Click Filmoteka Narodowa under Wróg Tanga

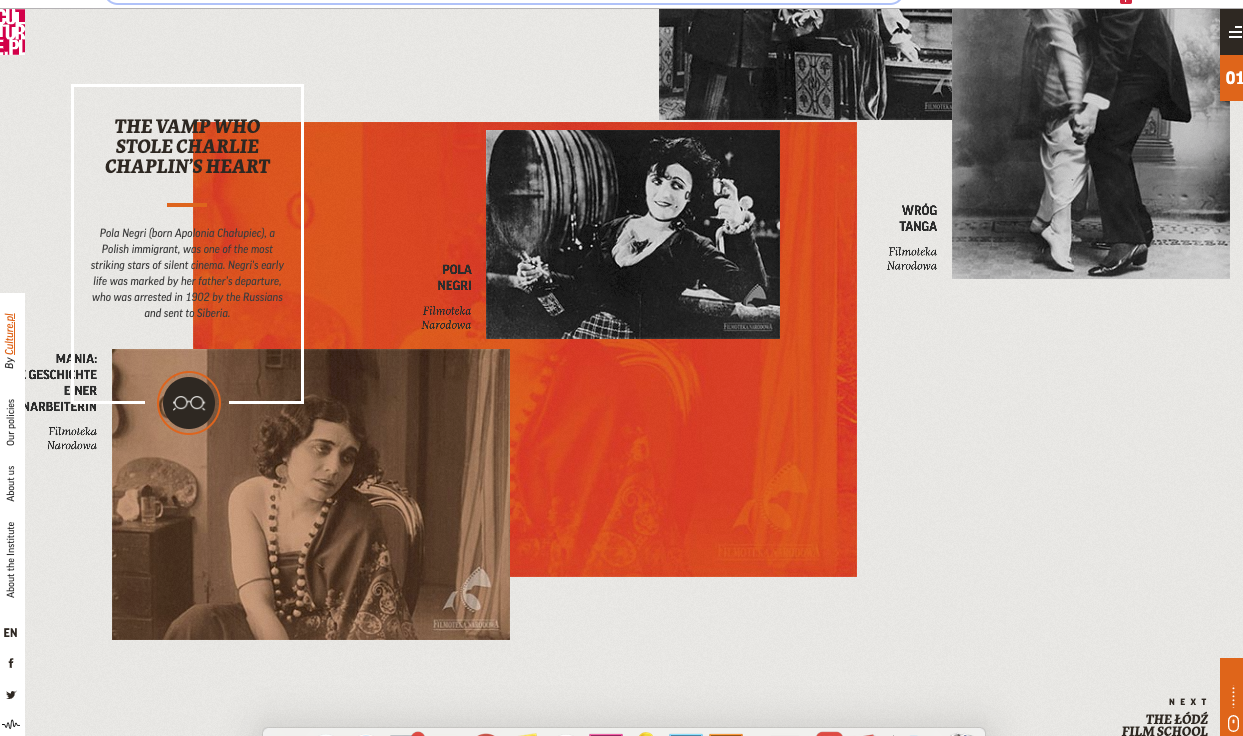[x=912, y=259]
